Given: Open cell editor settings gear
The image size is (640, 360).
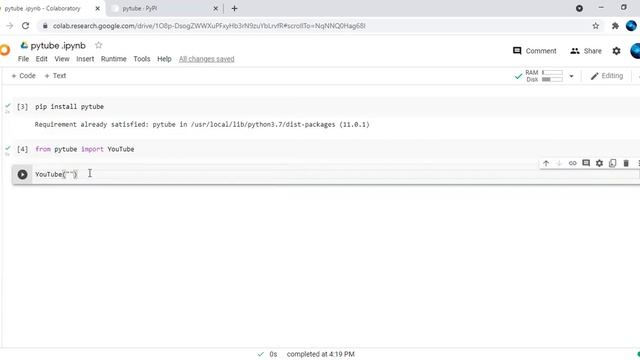Looking at the screenshot, I should pyautogui.click(x=599, y=163).
